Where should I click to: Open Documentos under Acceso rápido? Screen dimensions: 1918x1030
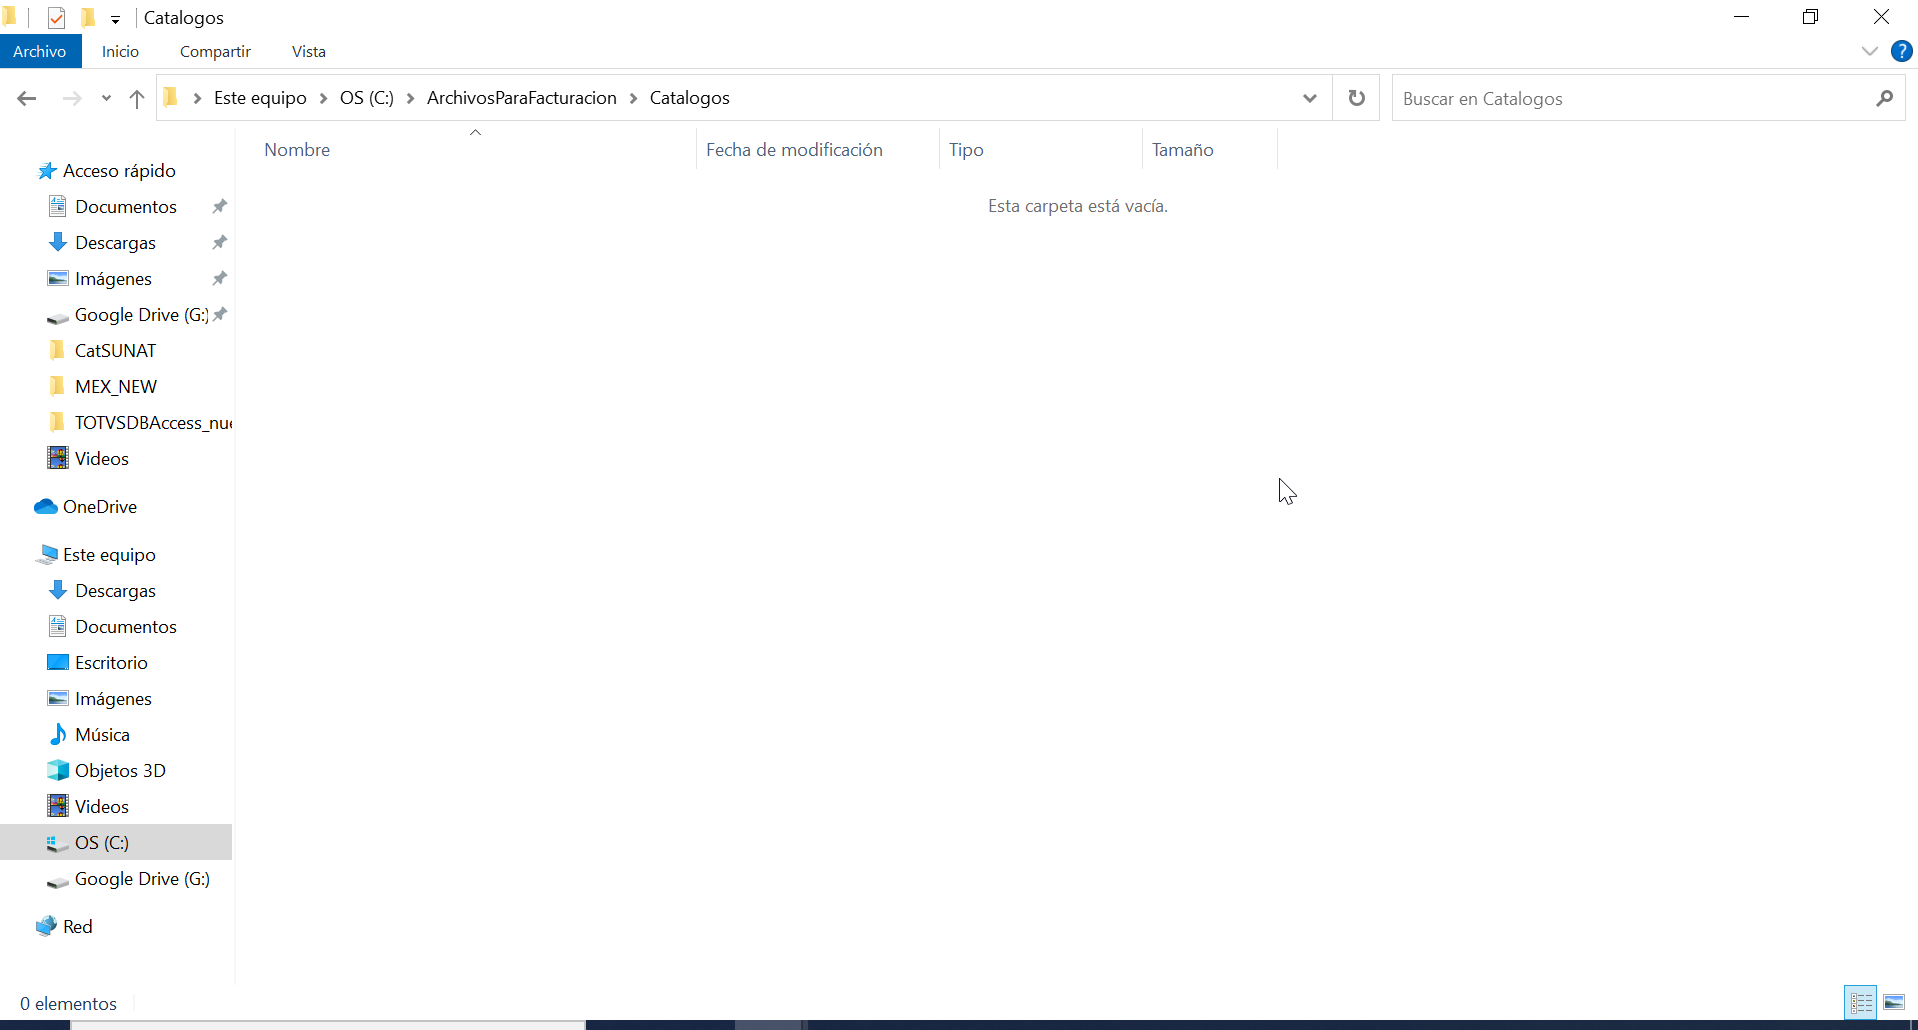tap(126, 207)
